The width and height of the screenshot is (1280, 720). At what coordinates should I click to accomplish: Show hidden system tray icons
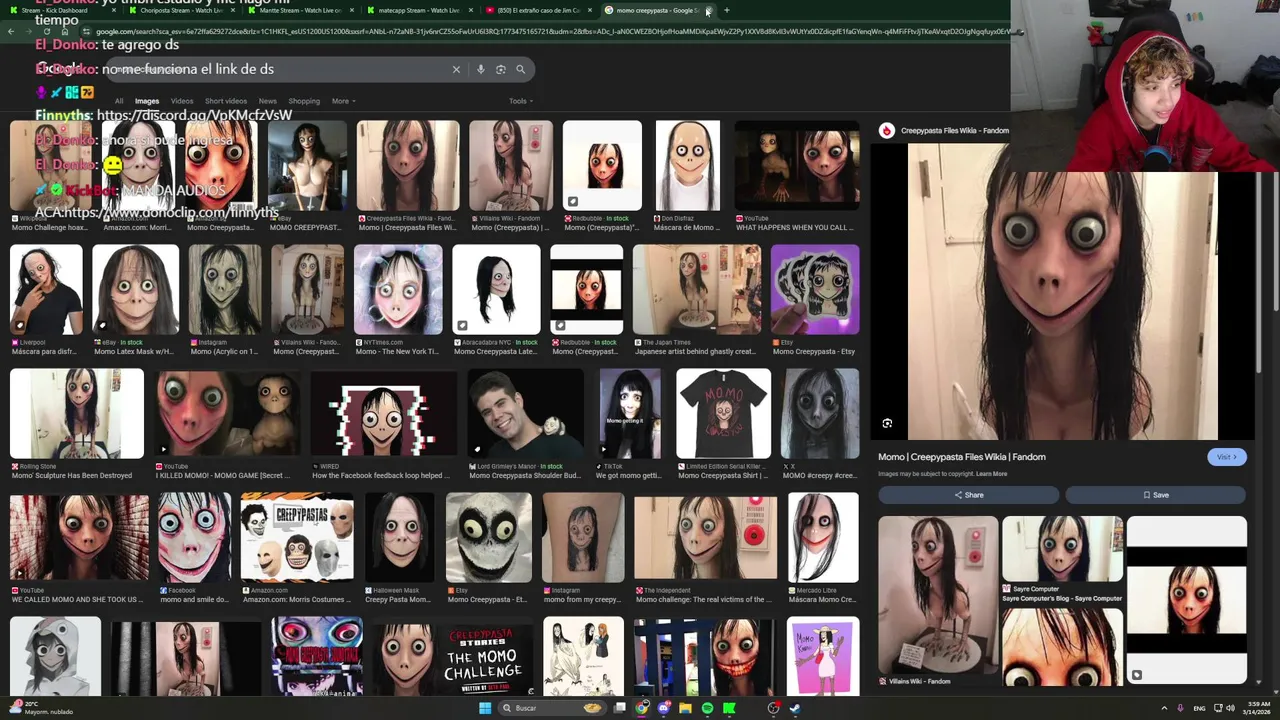1164,708
